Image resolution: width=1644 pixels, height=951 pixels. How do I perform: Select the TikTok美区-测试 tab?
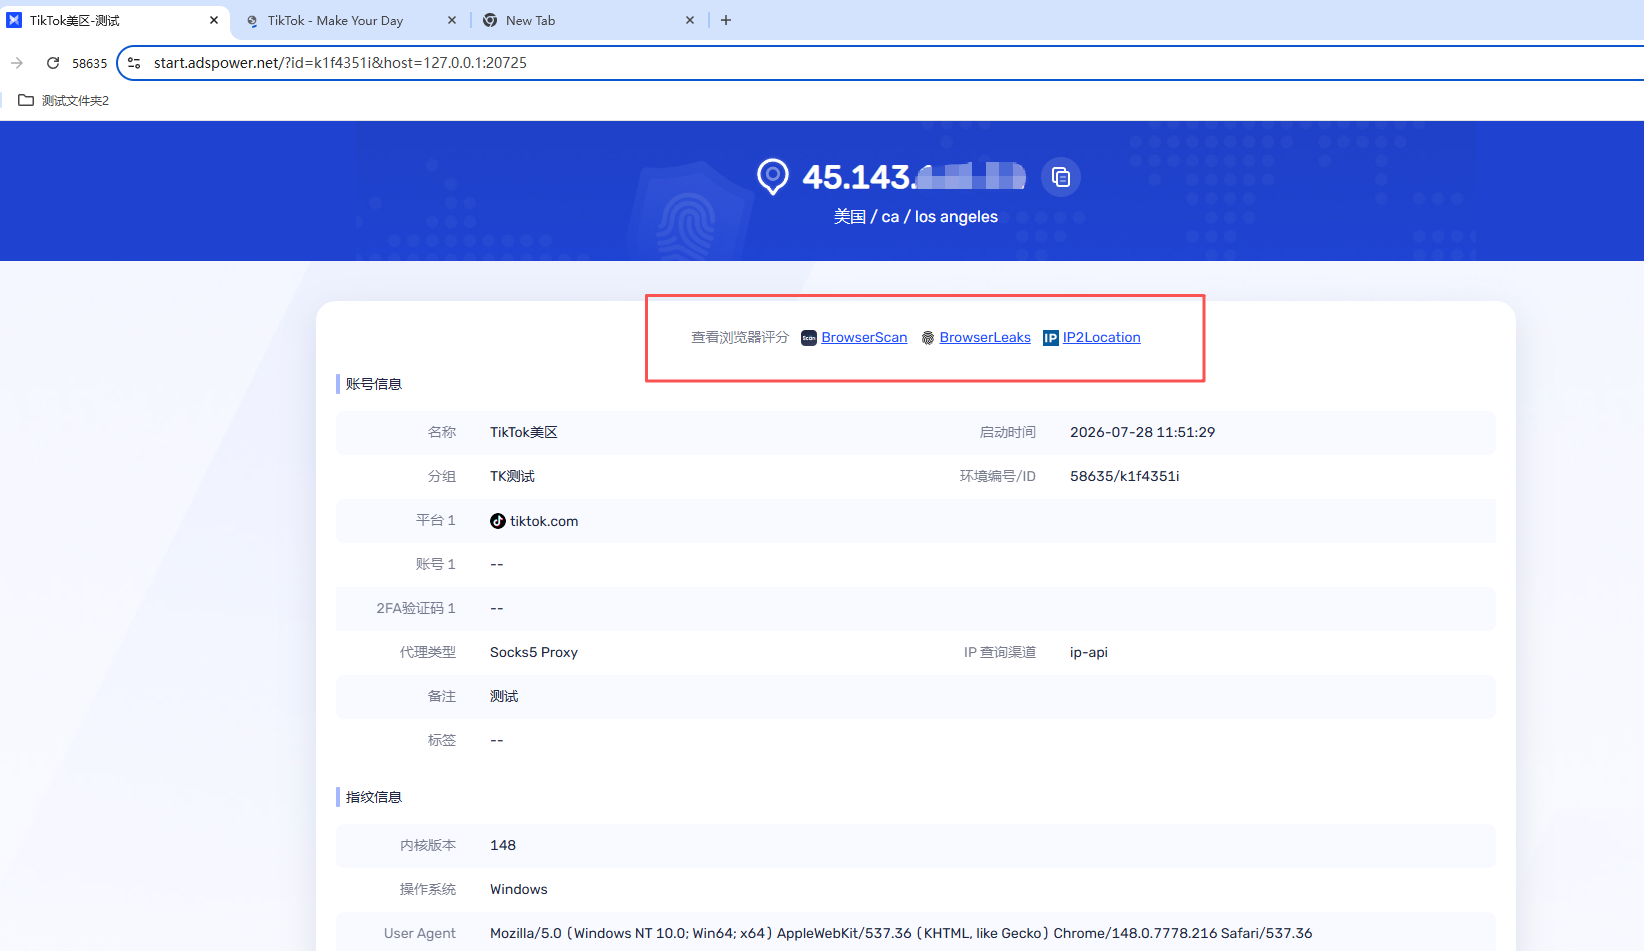pyautogui.click(x=113, y=20)
